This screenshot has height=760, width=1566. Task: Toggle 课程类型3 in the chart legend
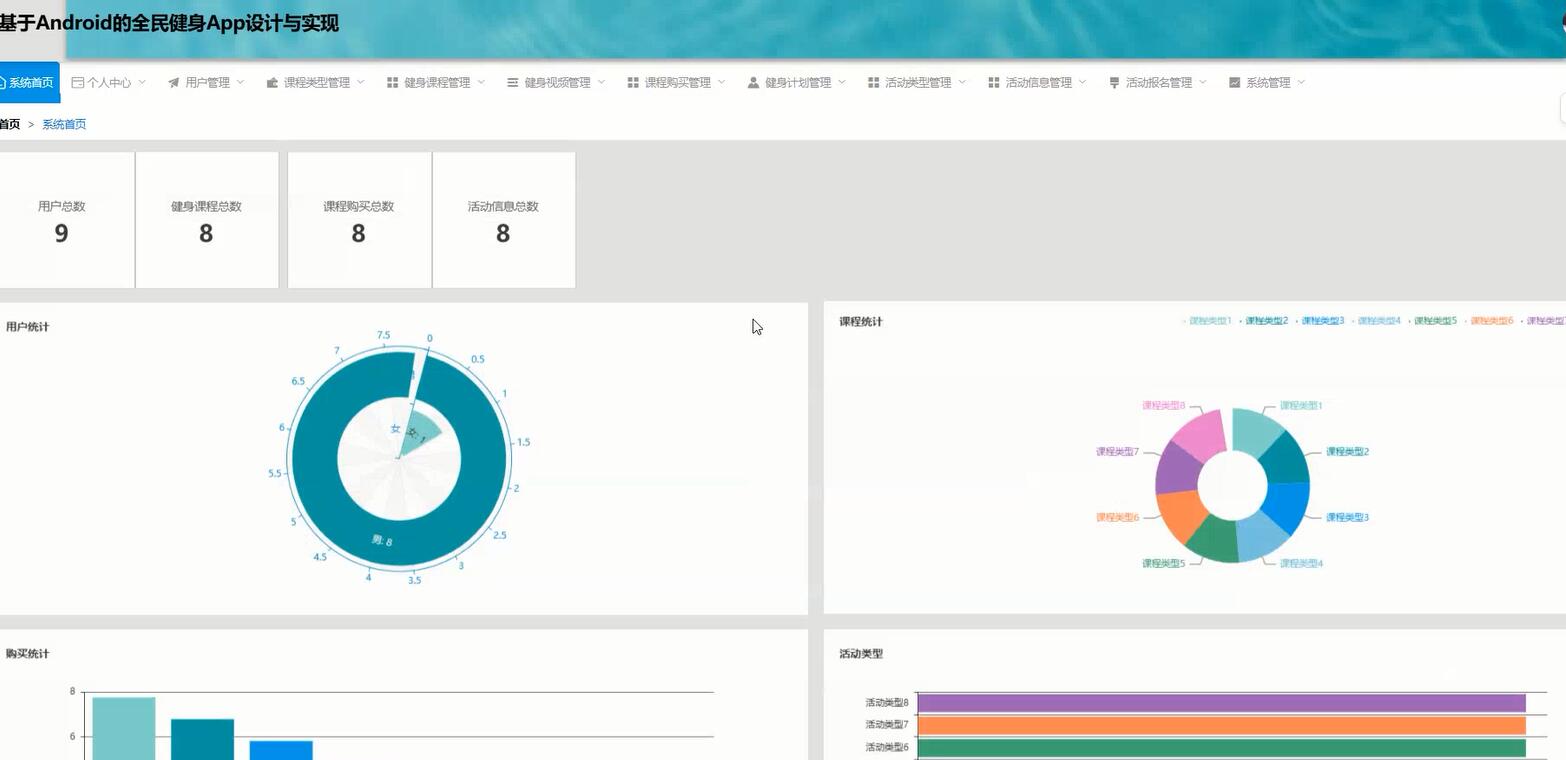pos(1320,321)
